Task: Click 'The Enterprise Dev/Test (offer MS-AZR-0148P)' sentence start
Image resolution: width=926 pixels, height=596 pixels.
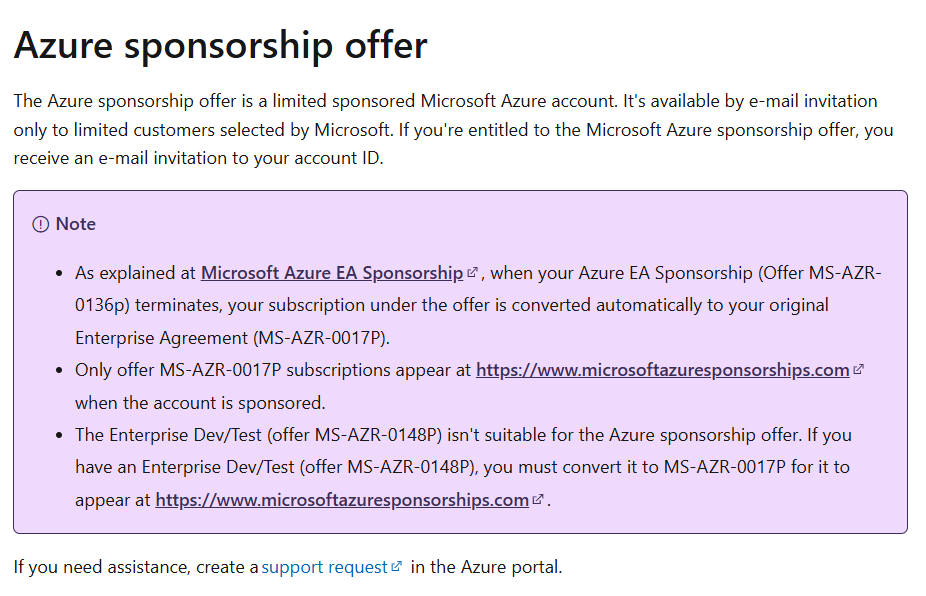Action: [x=259, y=435]
